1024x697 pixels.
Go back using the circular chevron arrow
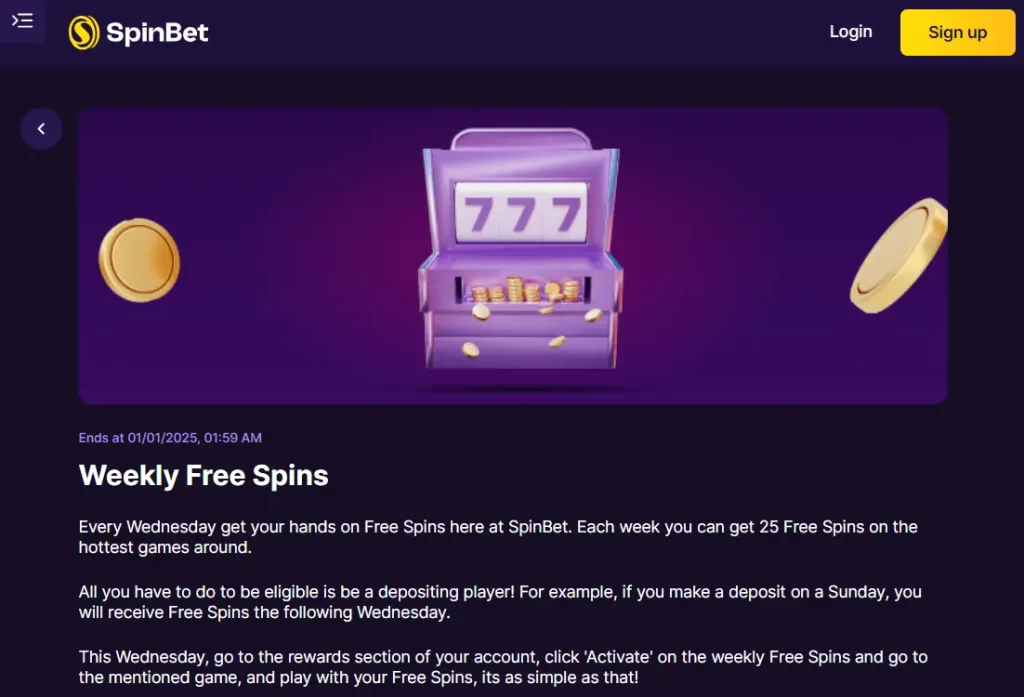[x=41, y=128]
